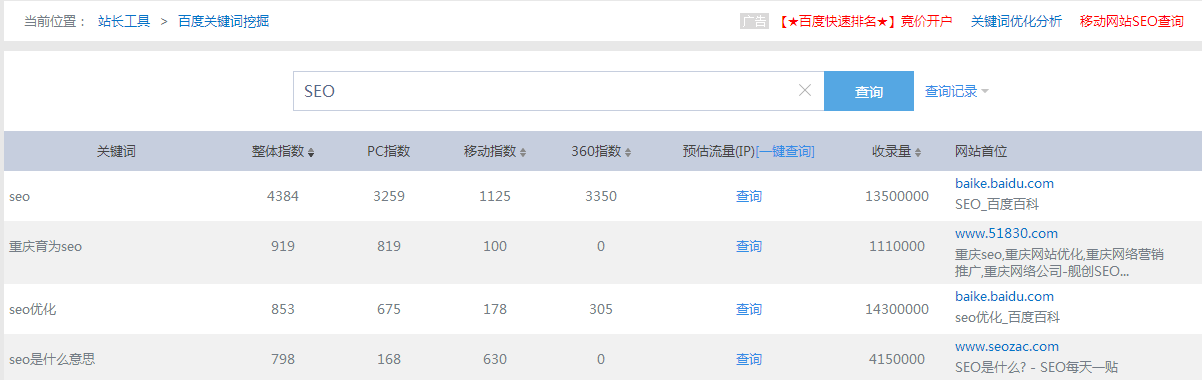Image resolution: width=1202 pixels, height=380 pixels.
Task: Click 查询 traffic link for seo row
Action: [749, 197]
